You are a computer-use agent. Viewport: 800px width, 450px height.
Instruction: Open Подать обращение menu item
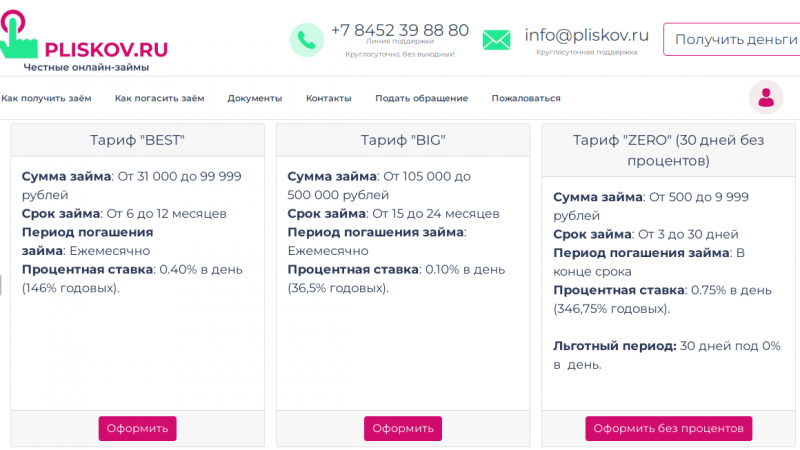coord(421,98)
